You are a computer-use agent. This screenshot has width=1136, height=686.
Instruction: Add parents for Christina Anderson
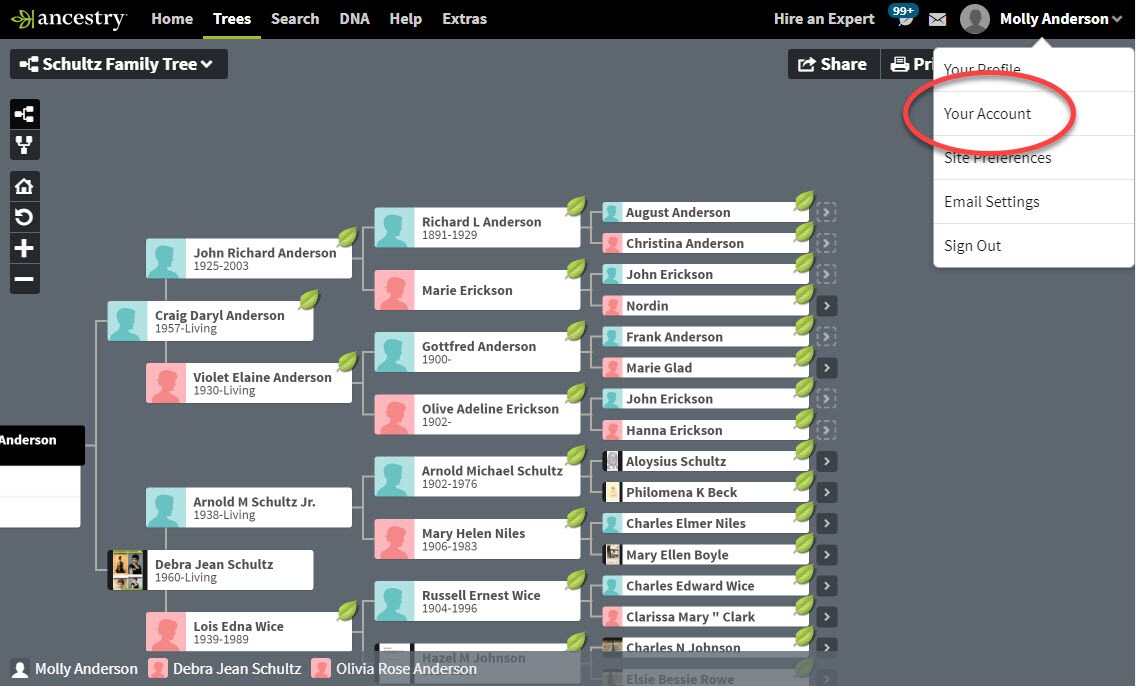point(826,243)
